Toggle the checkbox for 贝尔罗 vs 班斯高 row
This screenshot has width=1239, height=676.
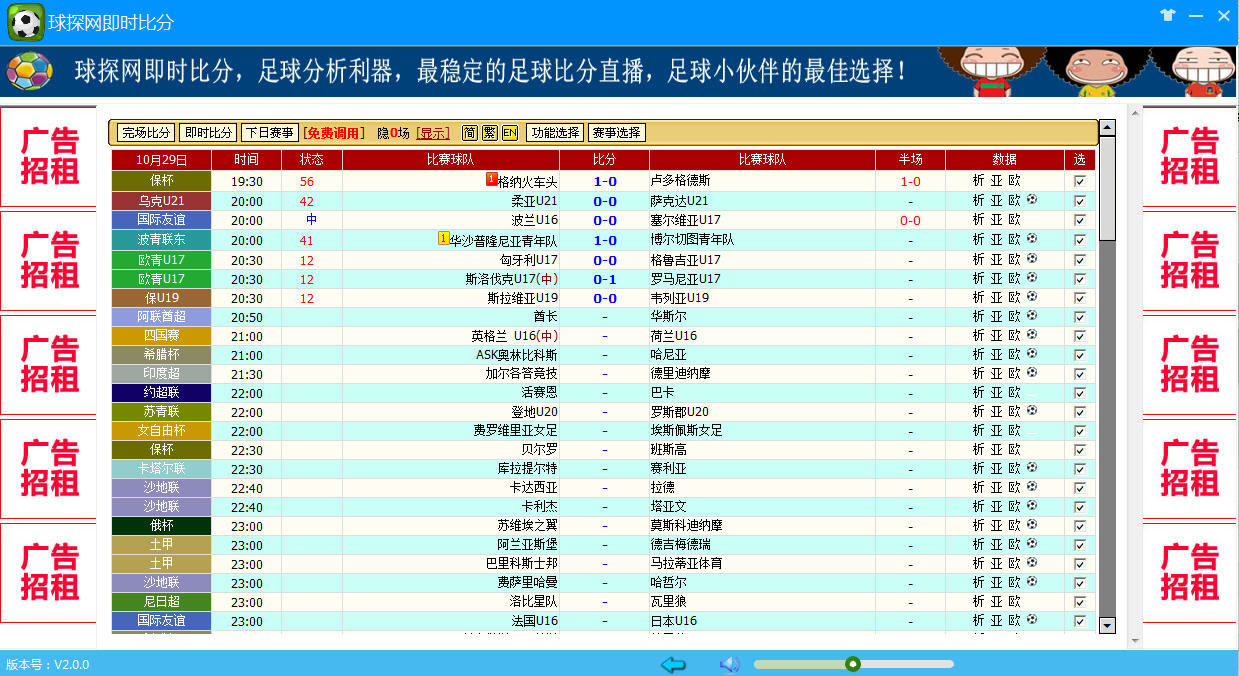pos(1079,450)
